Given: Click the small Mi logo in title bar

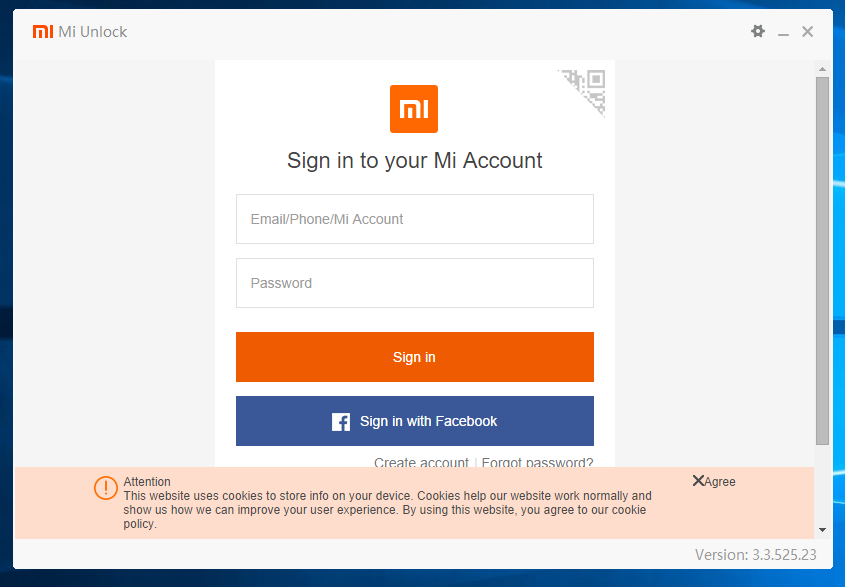Looking at the screenshot, I should pyautogui.click(x=43, y=32).
